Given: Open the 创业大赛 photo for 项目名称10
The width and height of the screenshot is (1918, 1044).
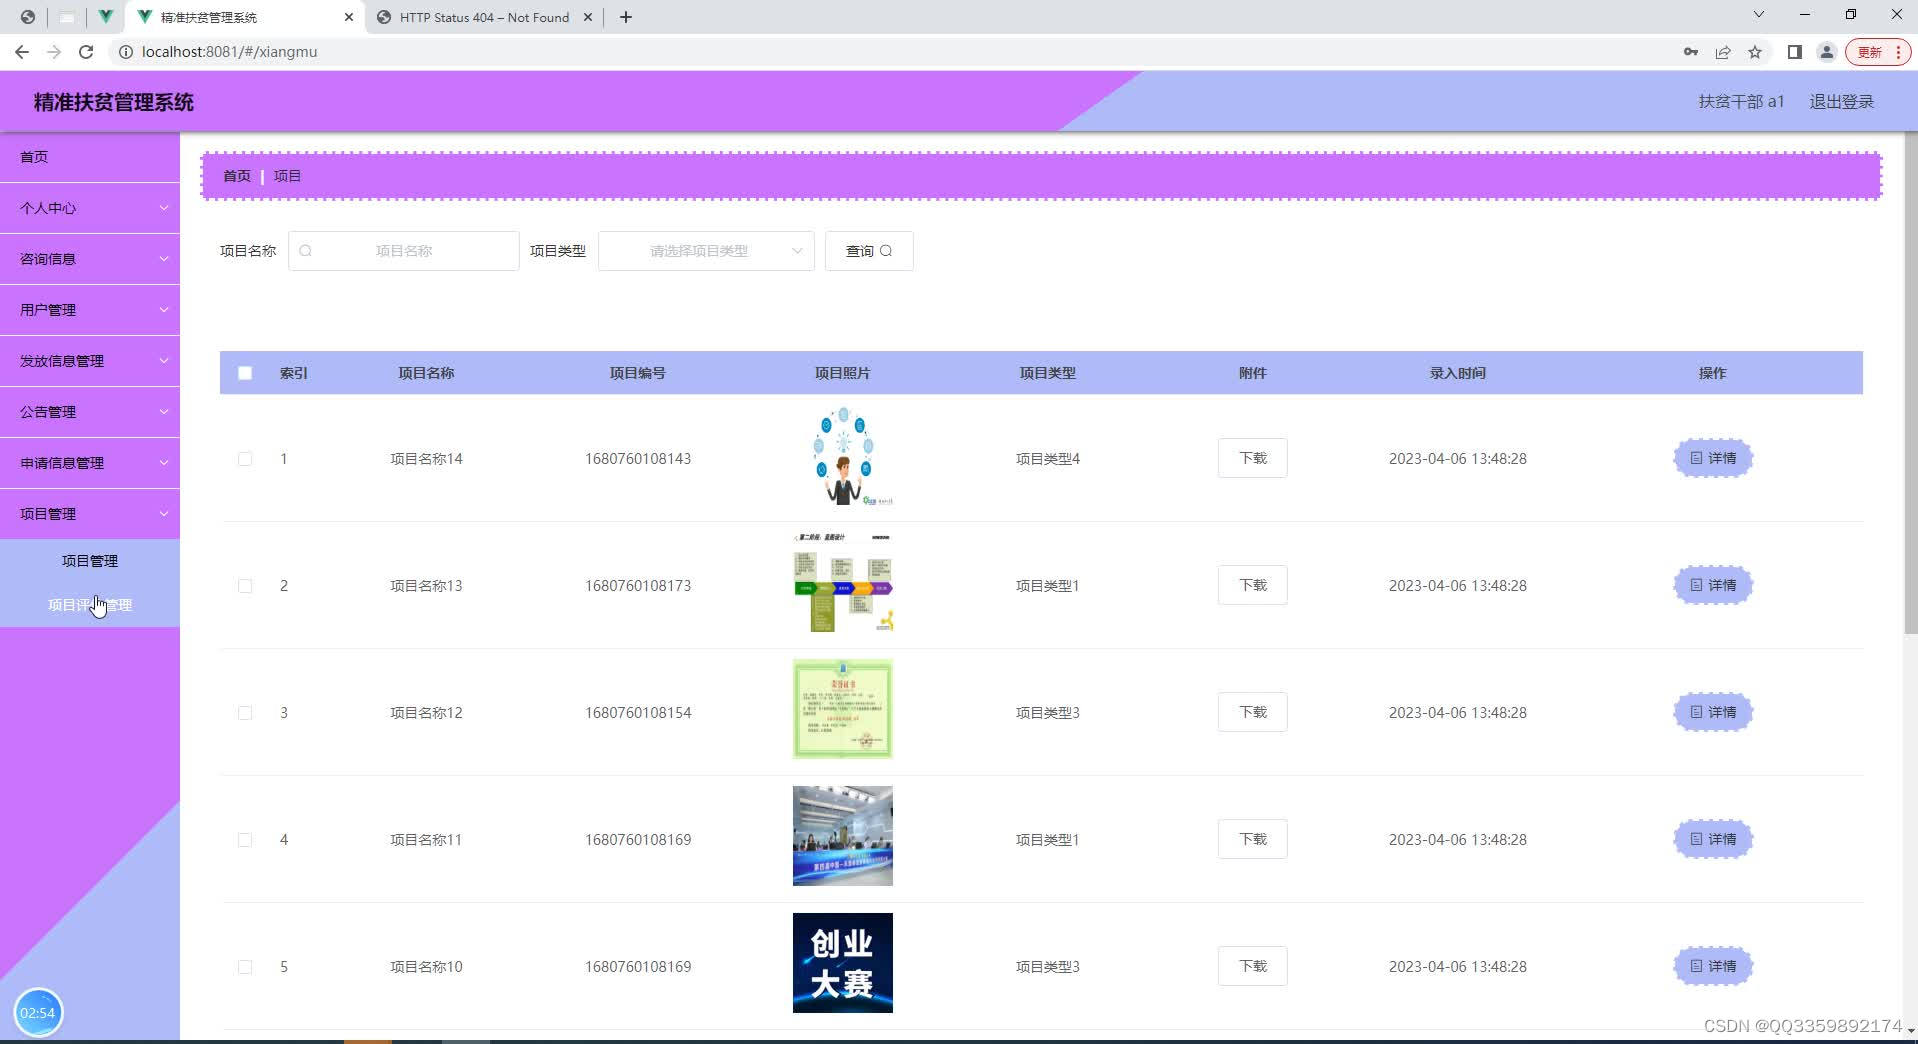Looking at the screenshot, I should 843,963.
